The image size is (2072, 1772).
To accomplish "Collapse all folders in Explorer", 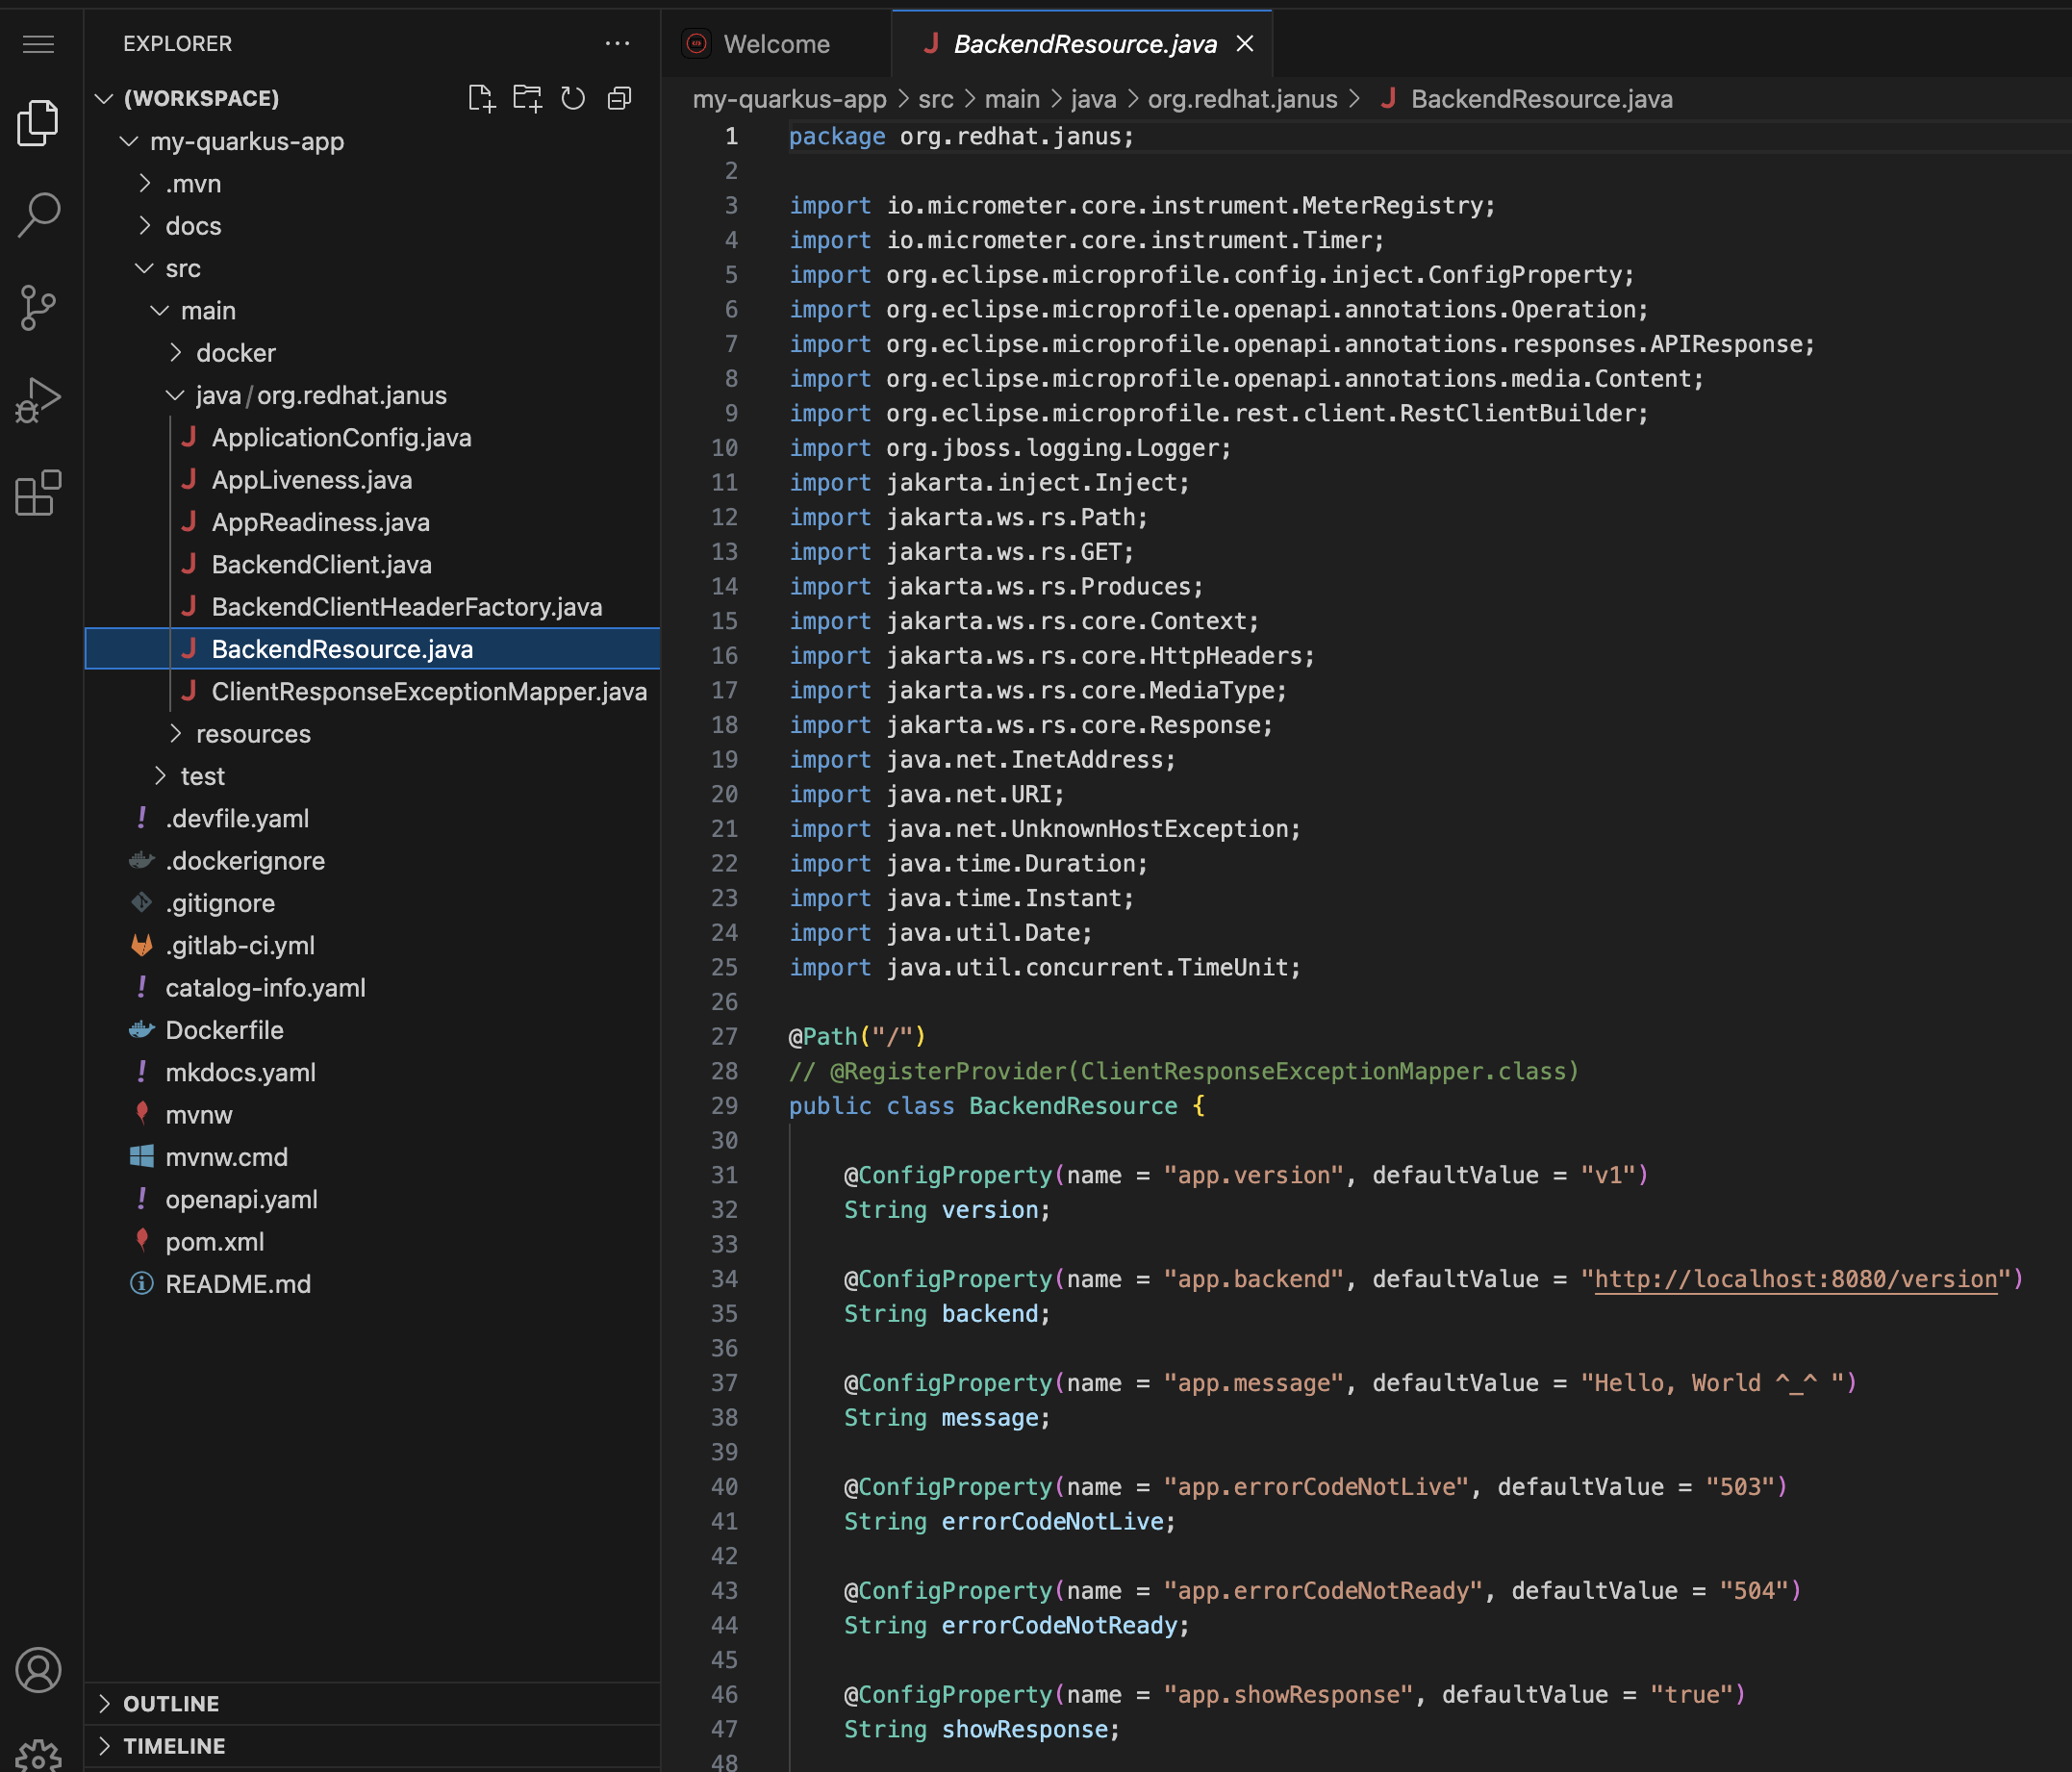I will [x=620, y=98].
